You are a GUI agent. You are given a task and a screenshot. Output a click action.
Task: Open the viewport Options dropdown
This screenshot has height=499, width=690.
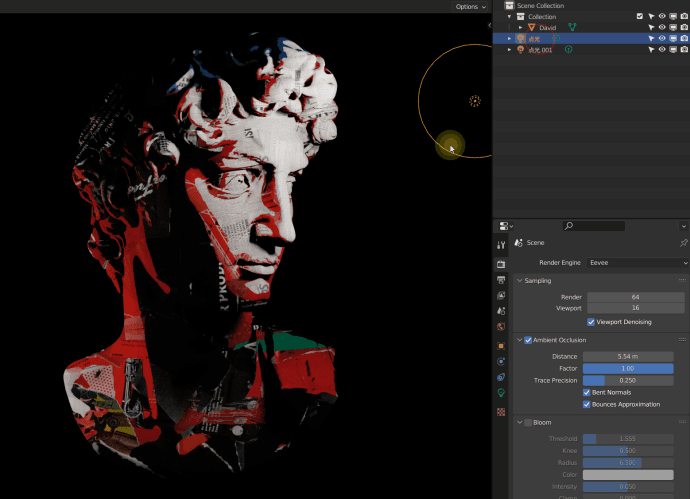470,7
